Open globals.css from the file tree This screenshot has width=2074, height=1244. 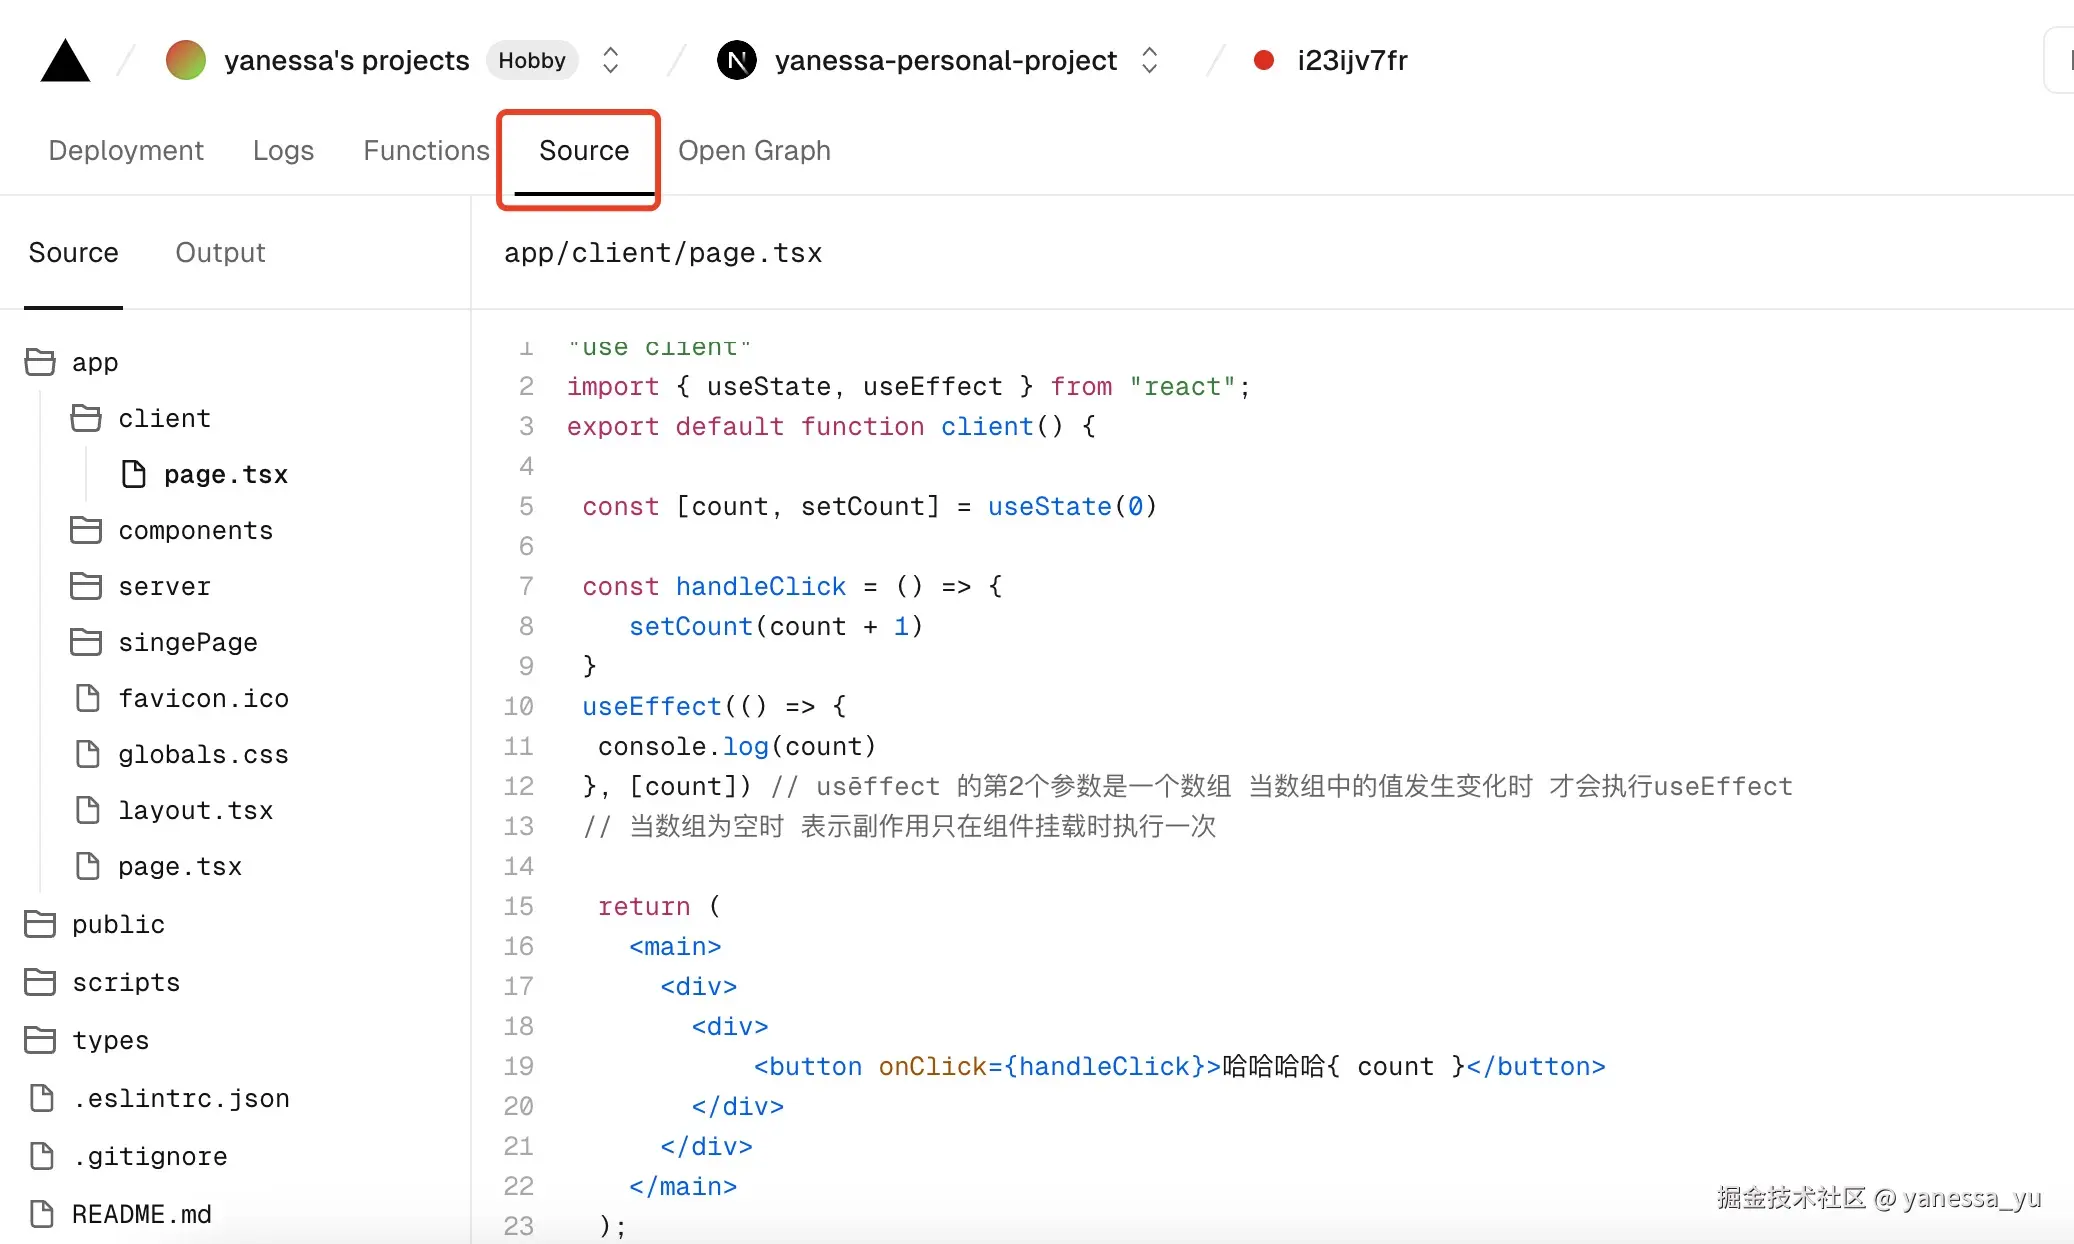(203, 754)
